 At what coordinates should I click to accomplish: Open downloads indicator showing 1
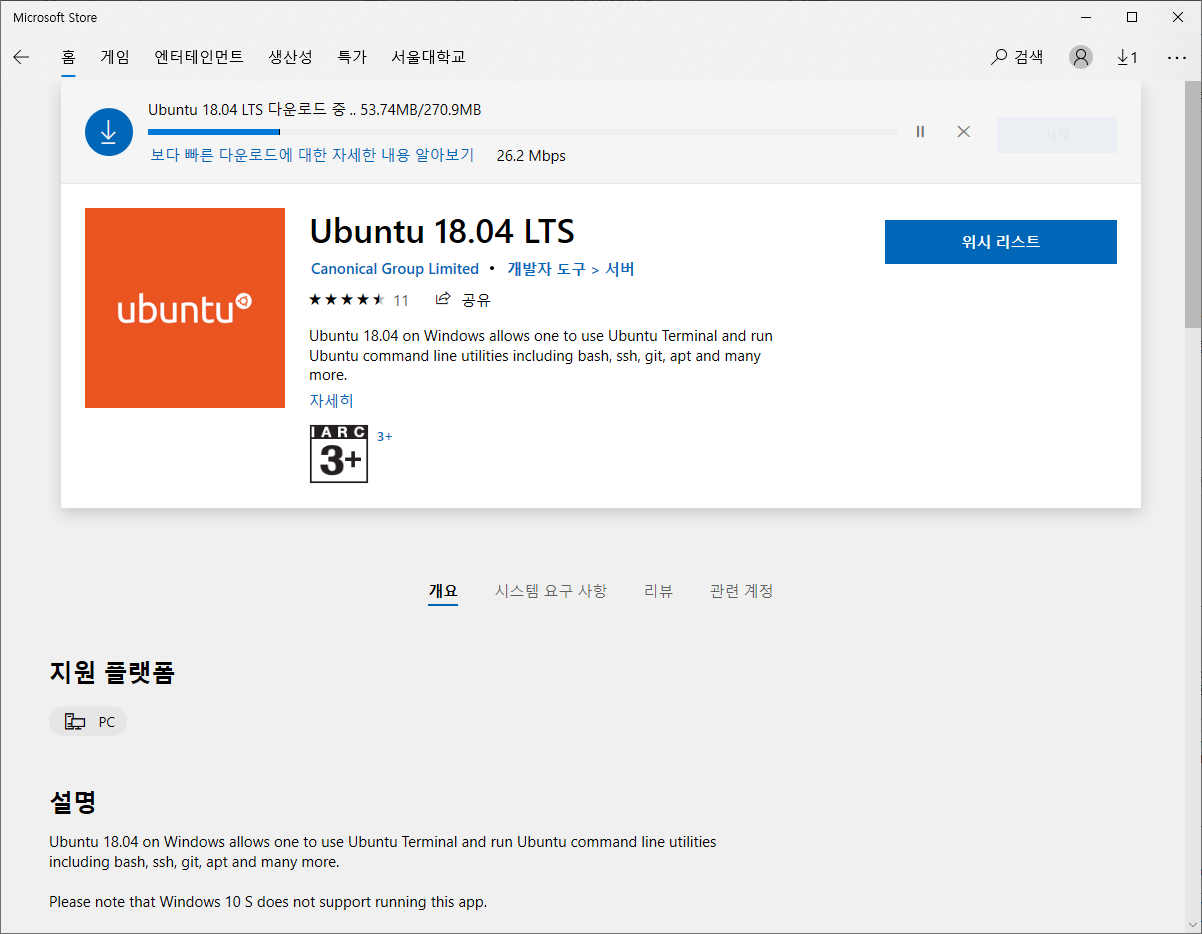[x=1127, y=57]
